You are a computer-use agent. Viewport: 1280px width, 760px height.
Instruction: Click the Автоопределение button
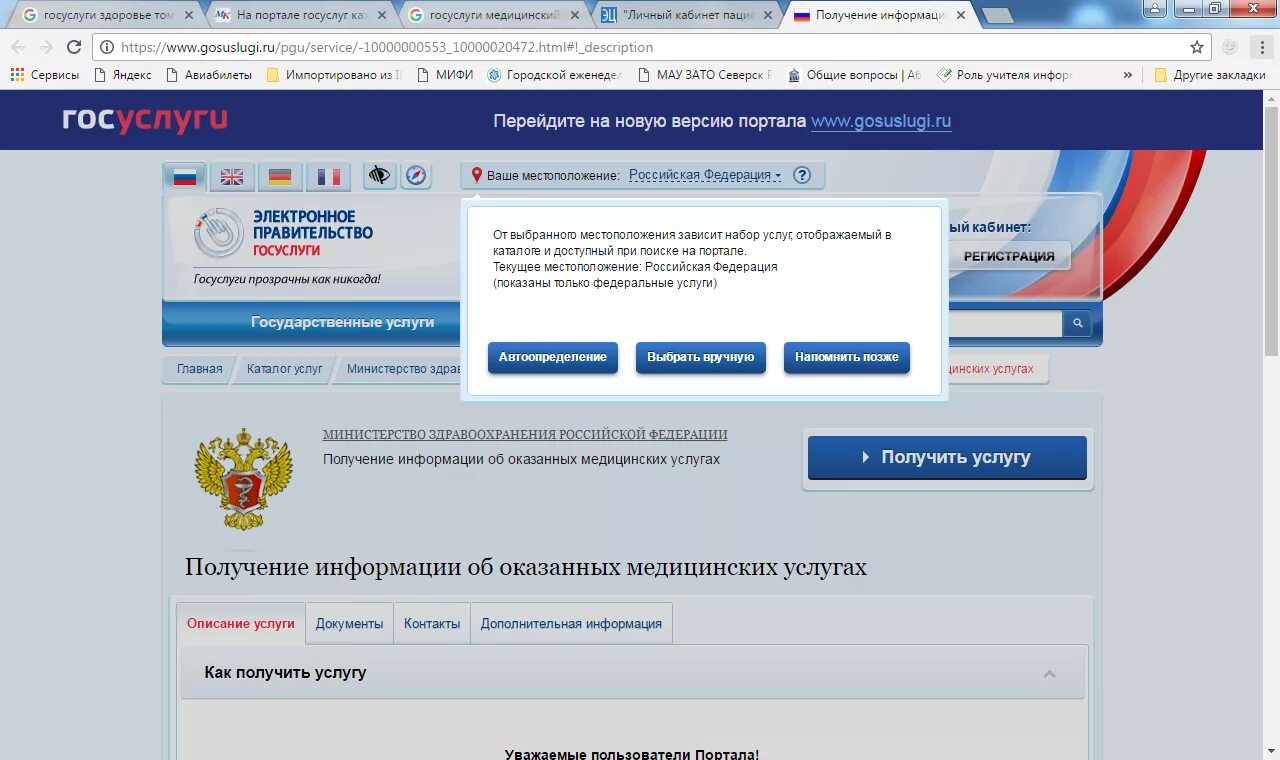coord(553,357)
